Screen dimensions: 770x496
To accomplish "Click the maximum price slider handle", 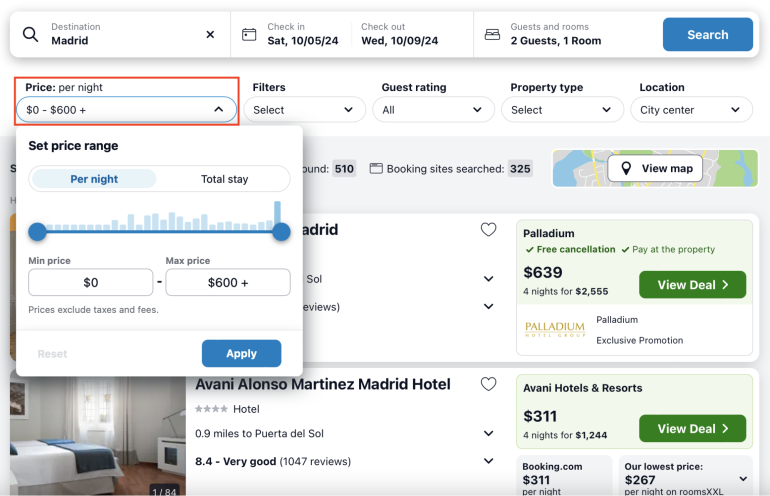I will [281, 232].
